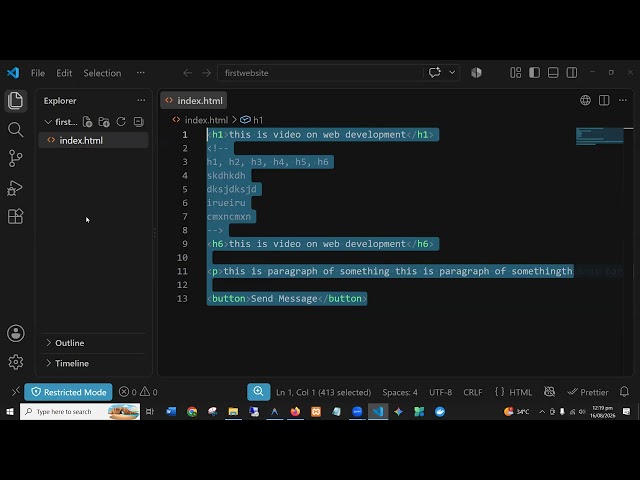Open the Edit menu
The image size is (640, 480).
[64, 73]
